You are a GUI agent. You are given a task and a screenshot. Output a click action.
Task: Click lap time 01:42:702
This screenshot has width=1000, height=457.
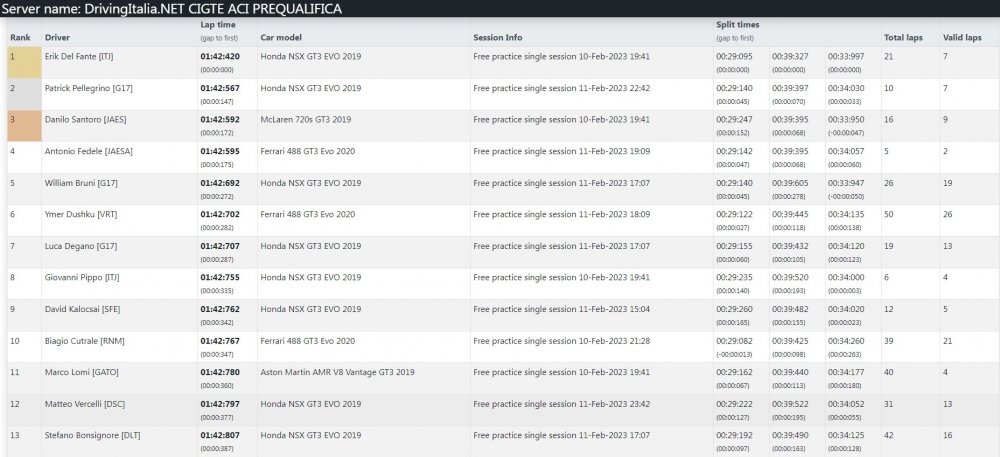point(220,215)
